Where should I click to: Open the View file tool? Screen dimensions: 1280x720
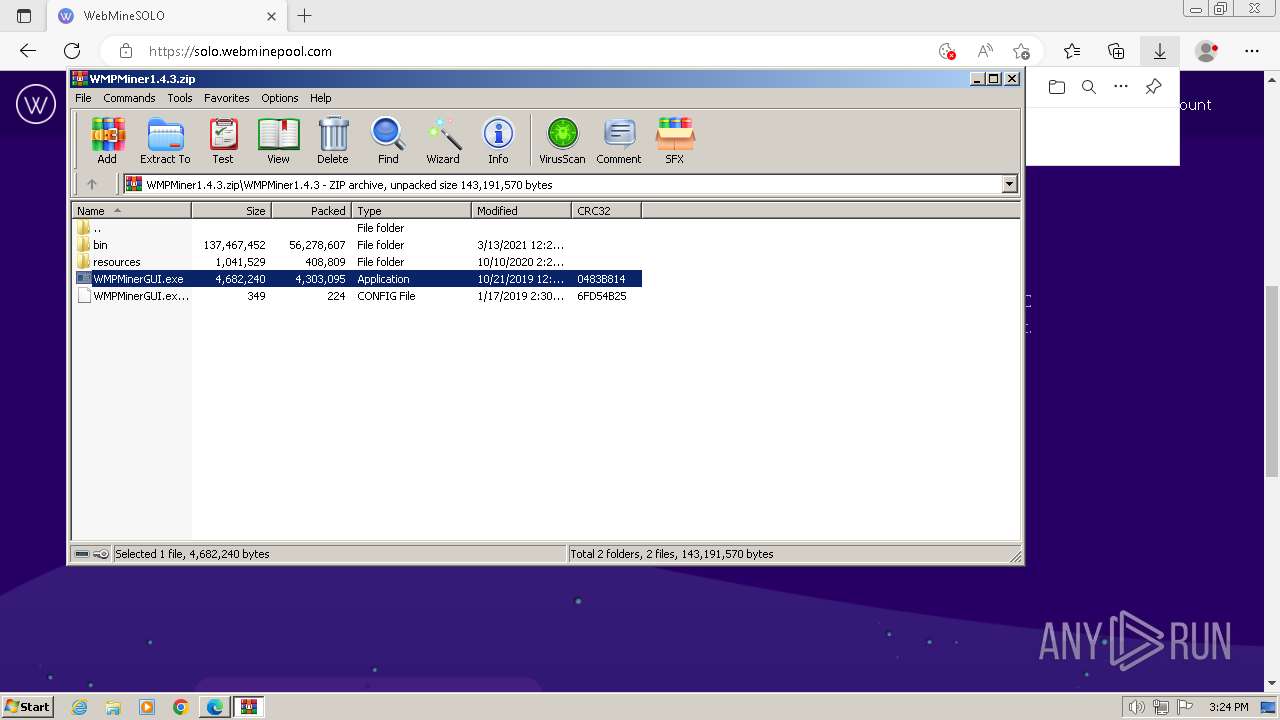278,140
